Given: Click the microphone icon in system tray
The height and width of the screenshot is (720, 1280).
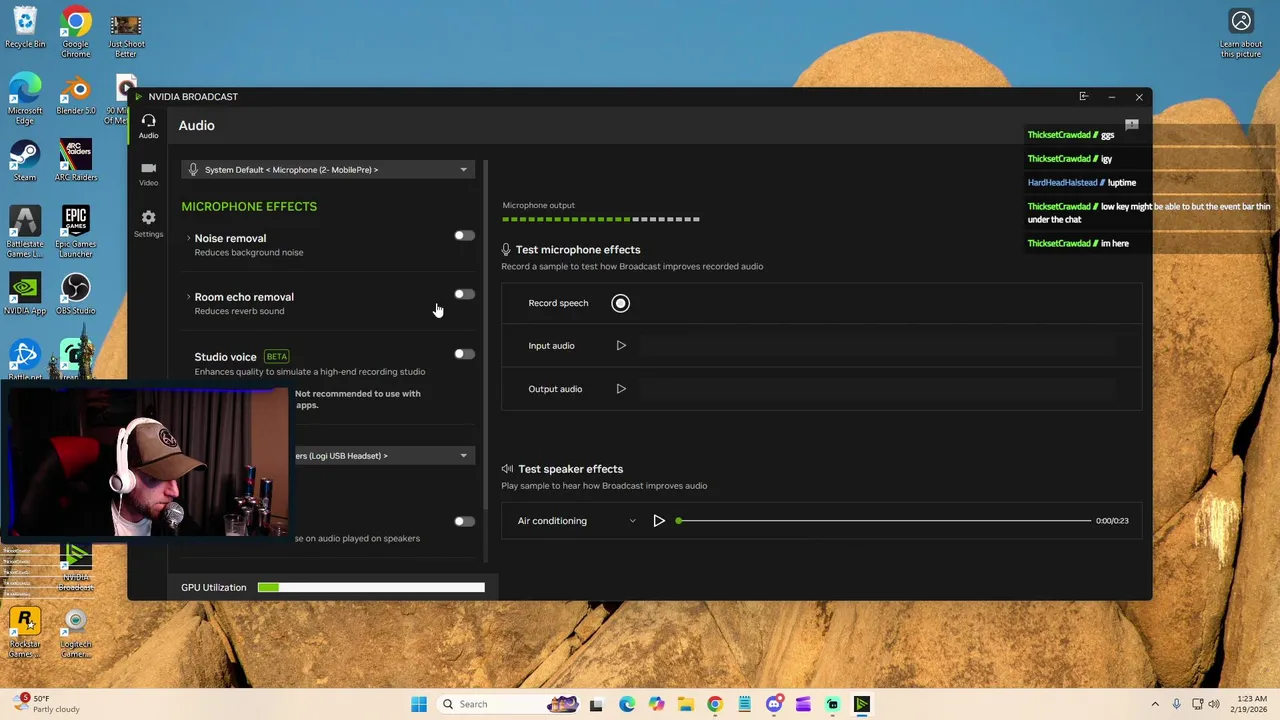Looking at the screenshot, I should coord(1177,704).
